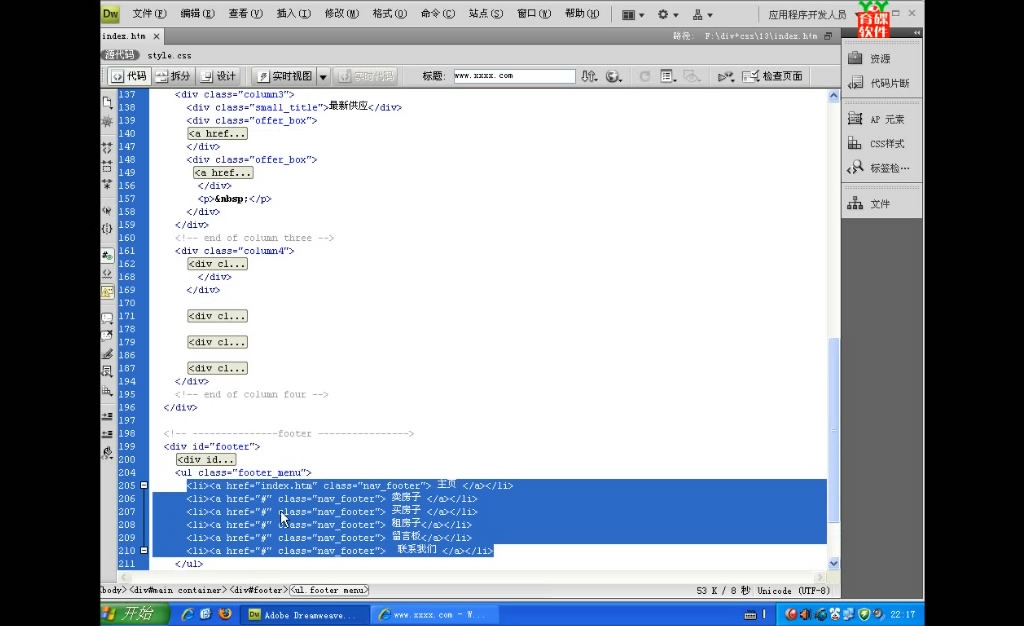Open the style.css related file
Screen dimensions: 1024x626
(169, 55)
